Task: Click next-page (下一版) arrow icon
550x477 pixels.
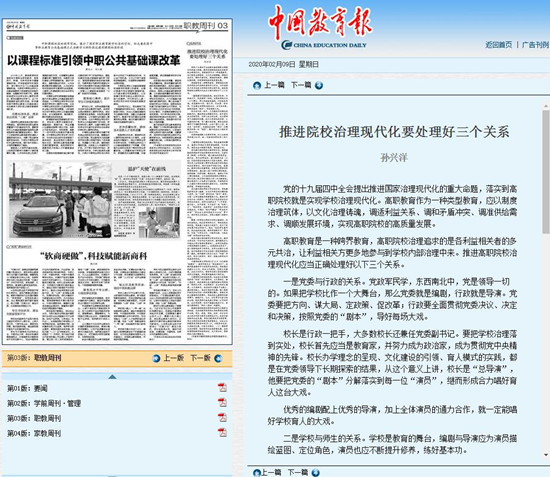Action: (218, 358)
